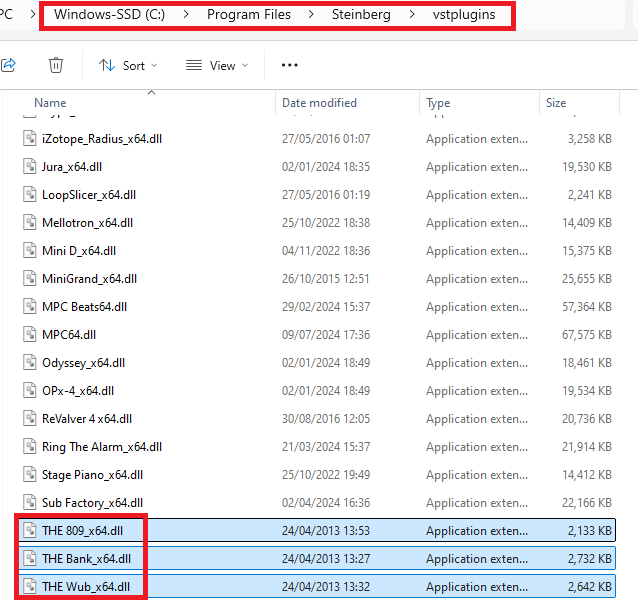The height and width of the screenshot is (601, 638).
Task: Navigate to Steinberg breadcrumb
Action: click(x=361, y=15)
